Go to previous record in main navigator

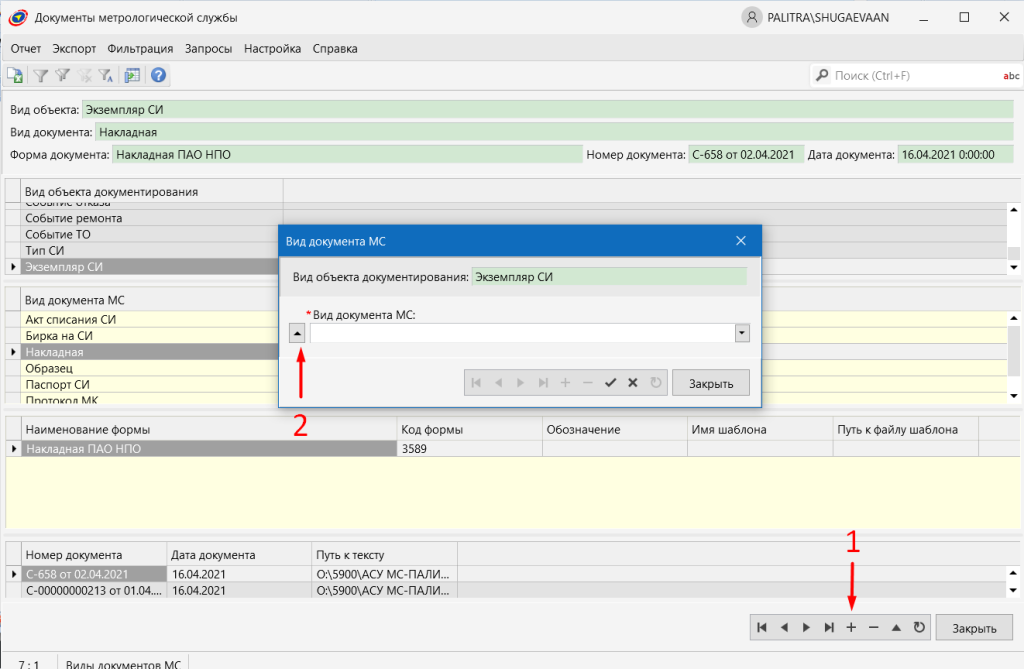(x=784, y=627)
